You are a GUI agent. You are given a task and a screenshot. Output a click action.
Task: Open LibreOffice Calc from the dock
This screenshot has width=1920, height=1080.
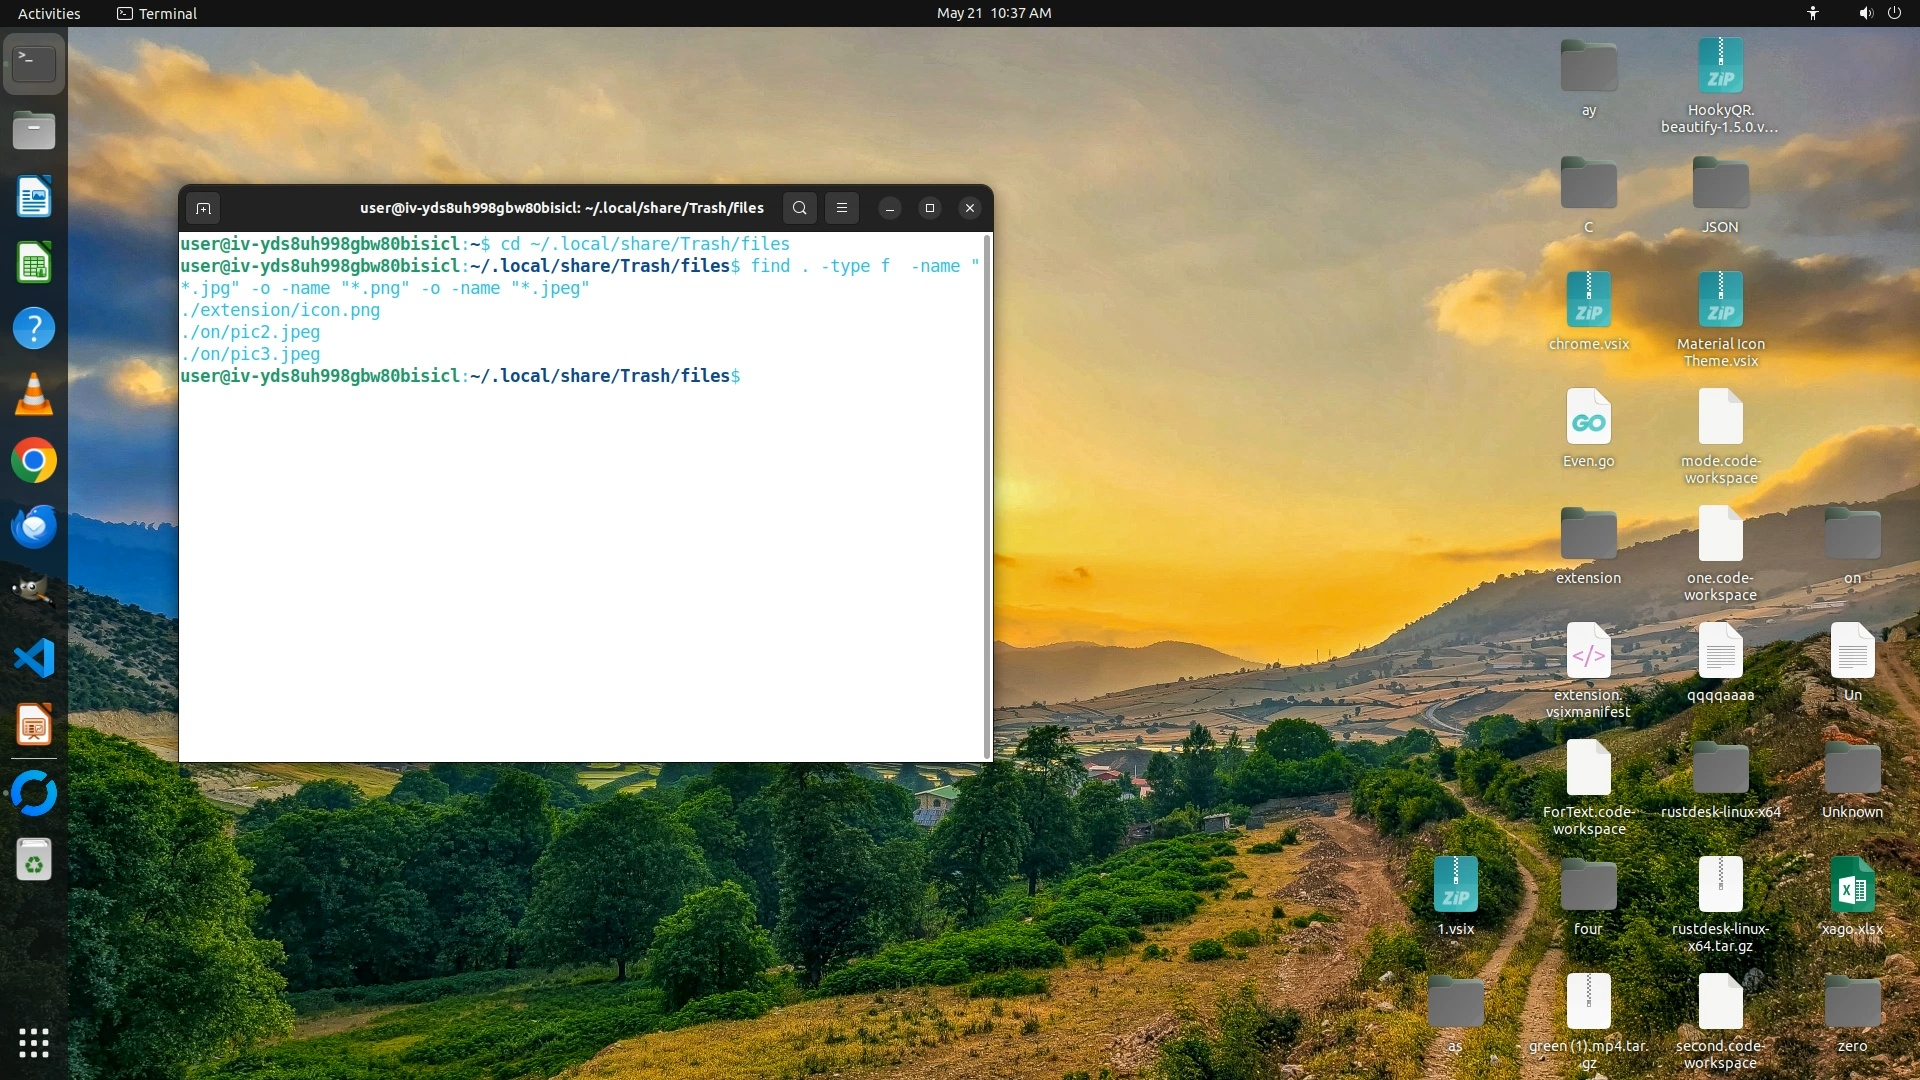pyautogui.click(x=34, y=264)
